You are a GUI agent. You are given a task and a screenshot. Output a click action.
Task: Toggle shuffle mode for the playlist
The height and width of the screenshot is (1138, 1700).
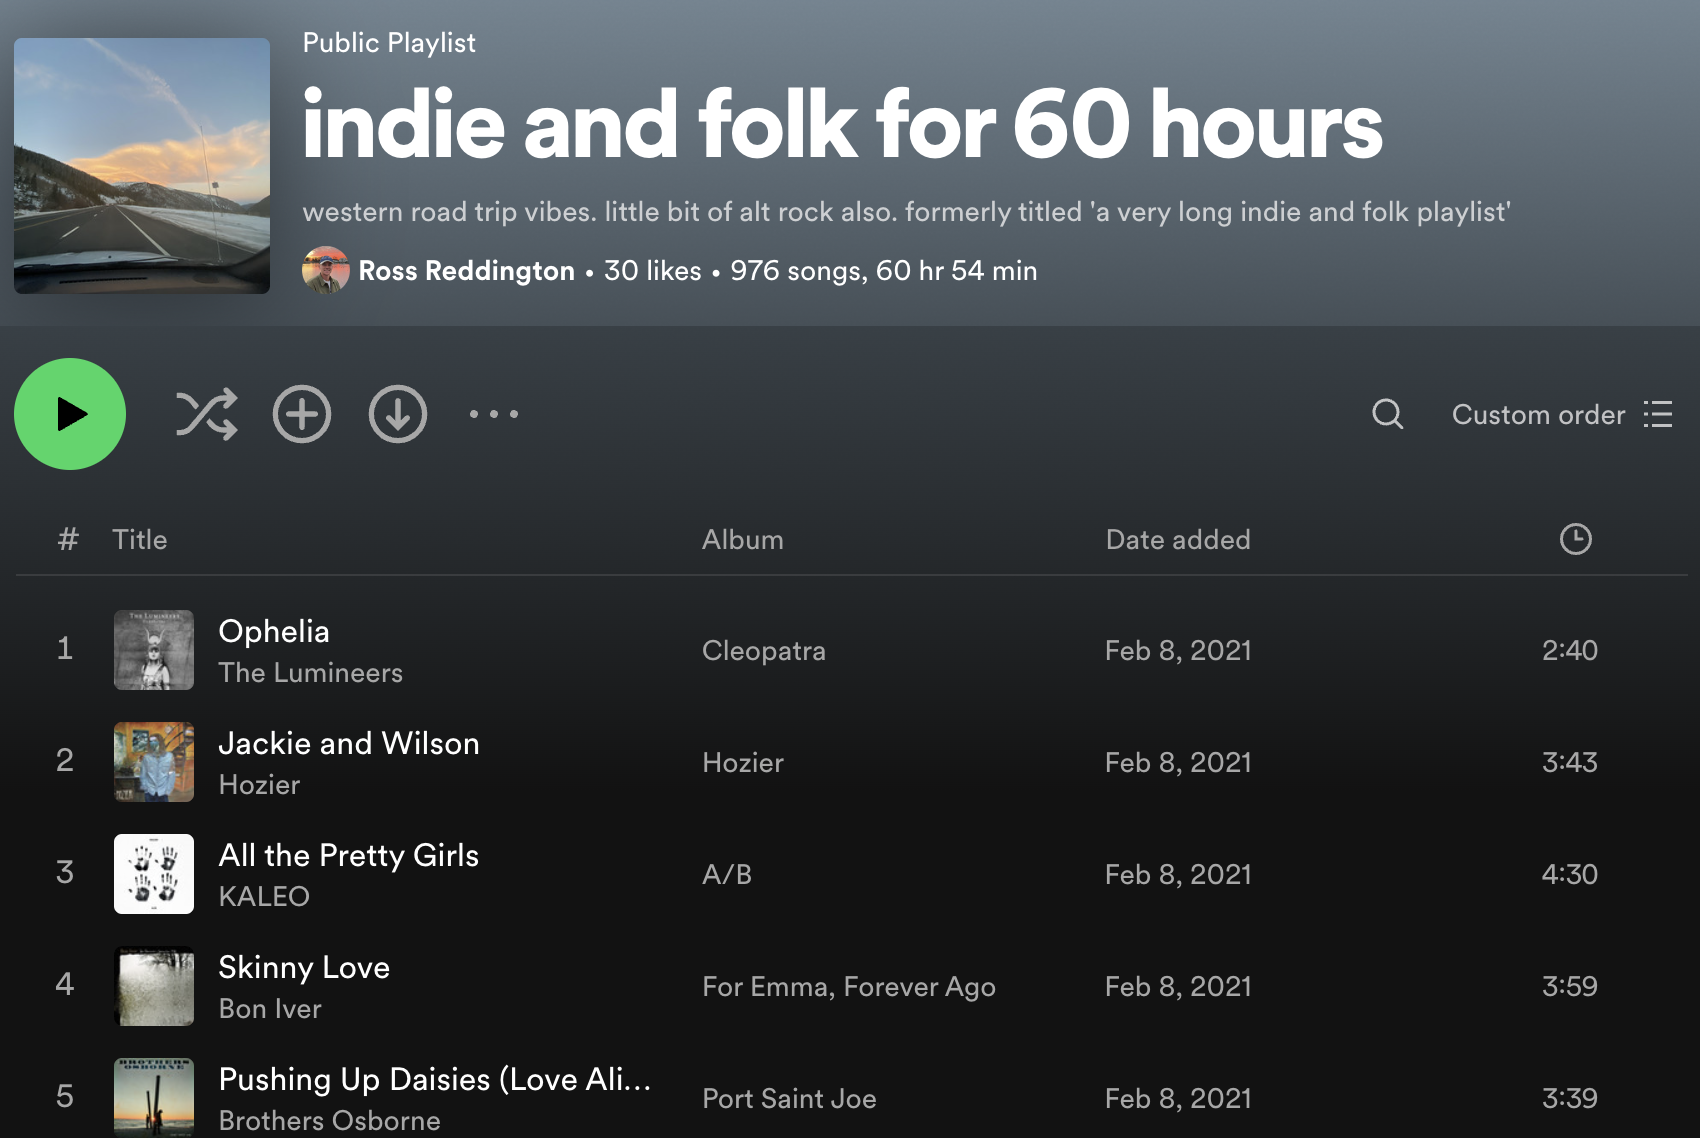[x=206, y=414]
